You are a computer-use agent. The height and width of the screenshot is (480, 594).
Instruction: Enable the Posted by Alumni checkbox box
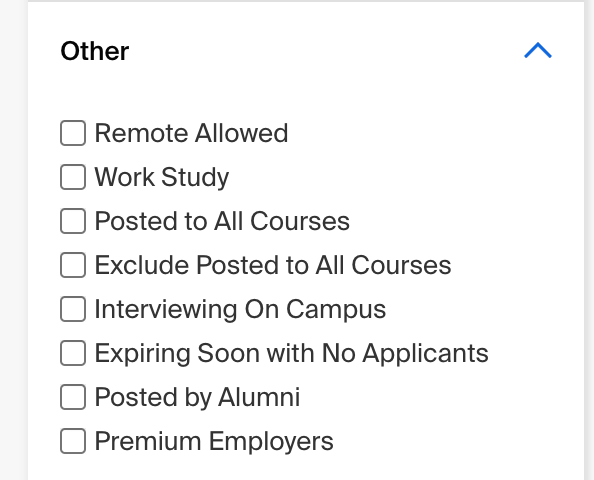[x=73, y=397]
